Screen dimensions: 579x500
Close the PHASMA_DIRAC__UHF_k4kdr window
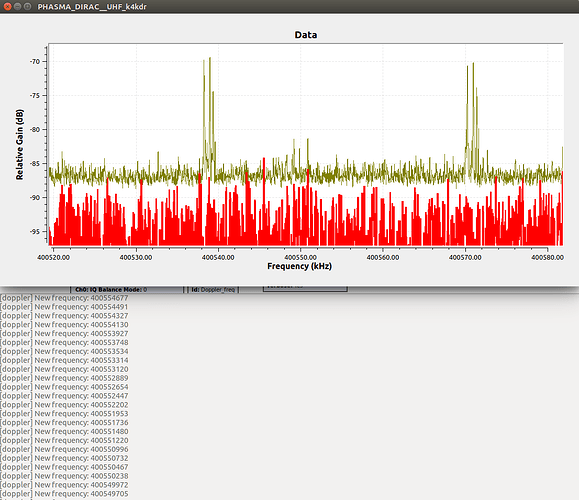pos(7,6)
